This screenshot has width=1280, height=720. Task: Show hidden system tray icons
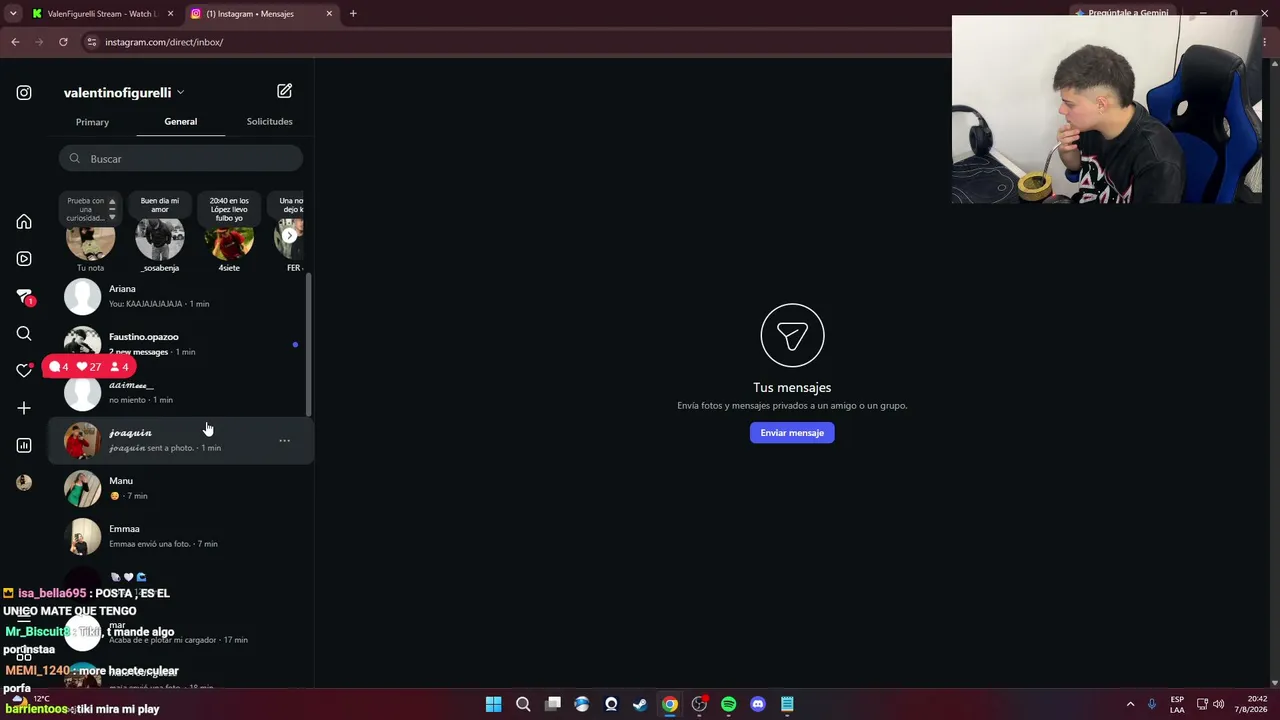pos(1130,705)
